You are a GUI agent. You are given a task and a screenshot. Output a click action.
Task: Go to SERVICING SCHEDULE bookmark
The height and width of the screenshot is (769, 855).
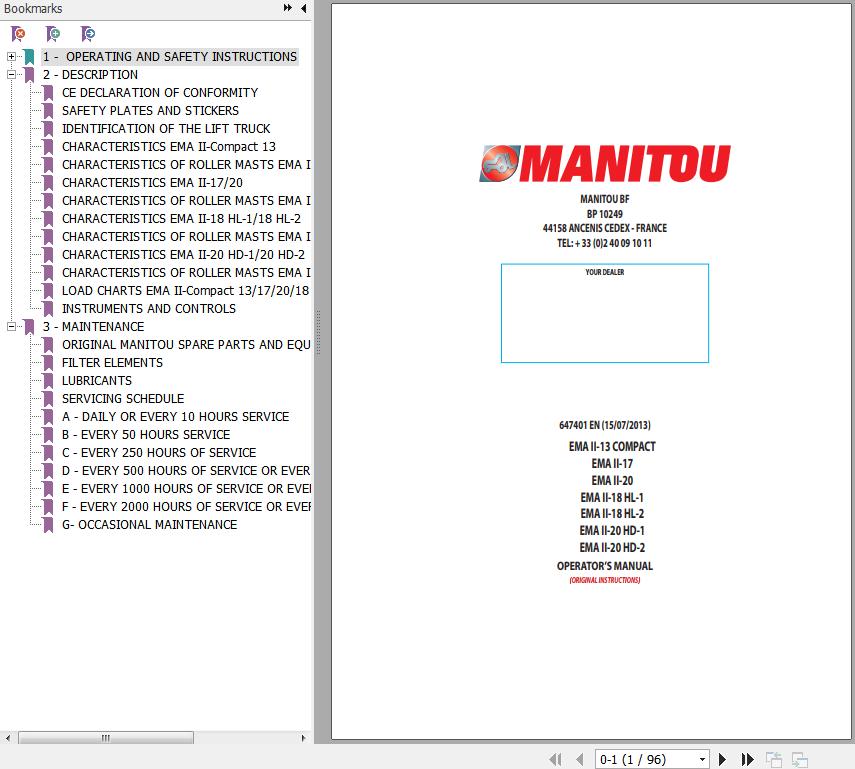pyautogui.click(x=123, y=399)
